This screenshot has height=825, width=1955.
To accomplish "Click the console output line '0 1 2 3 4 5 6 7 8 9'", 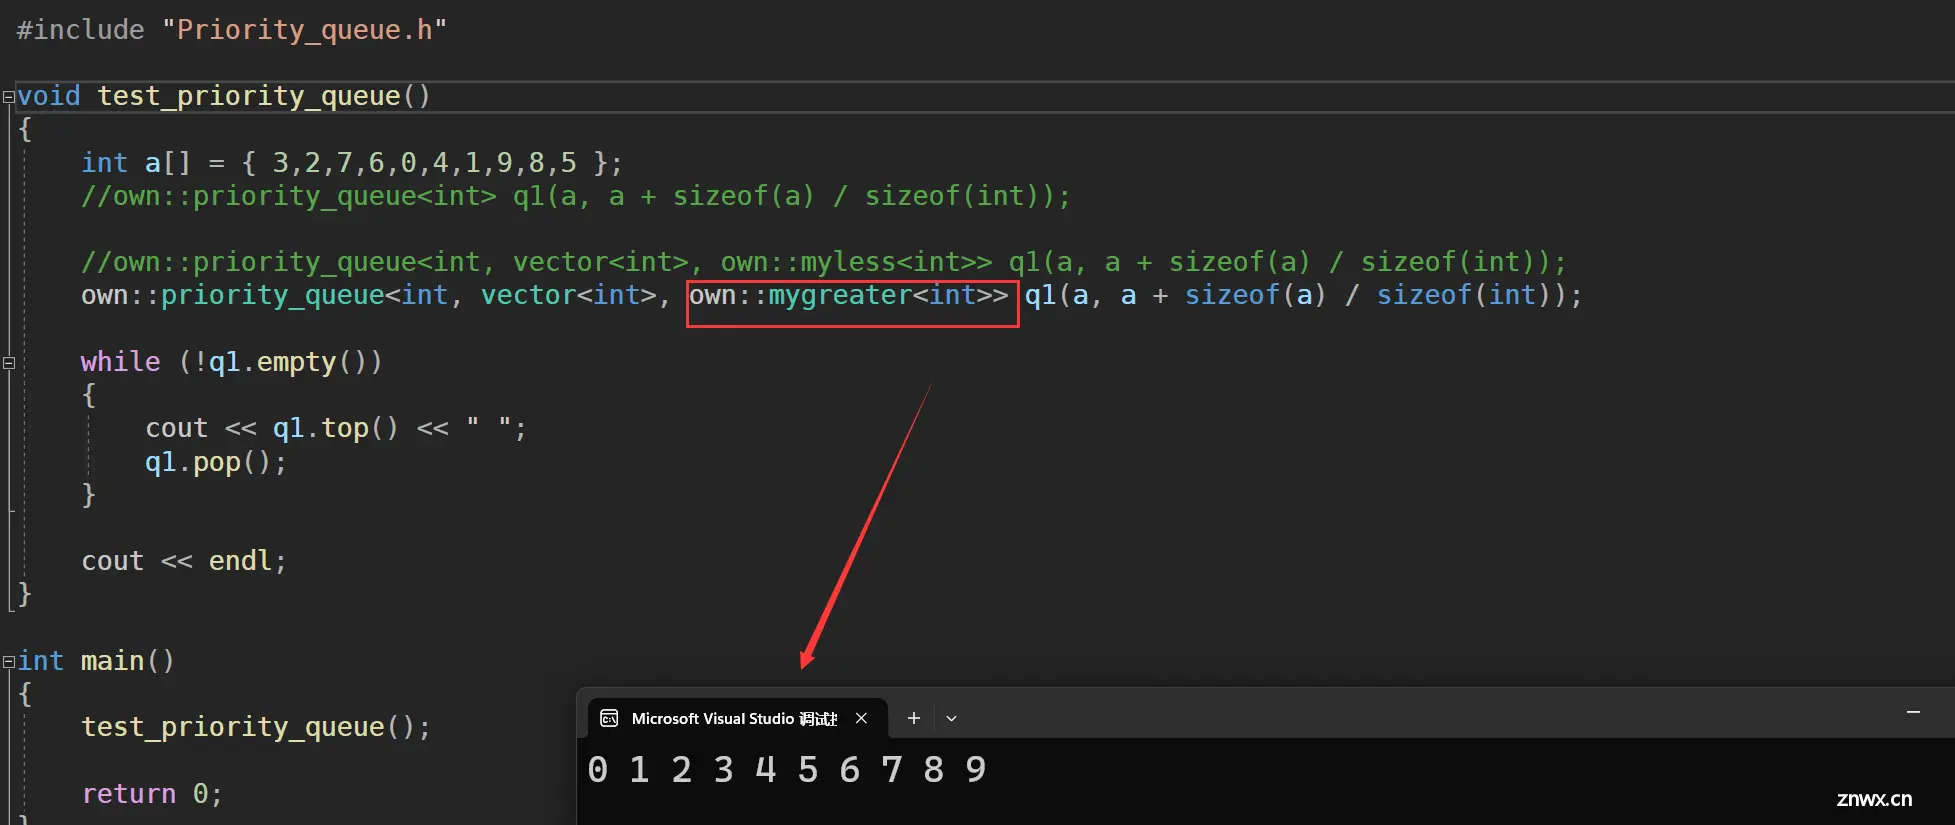I will coord(788,770).
